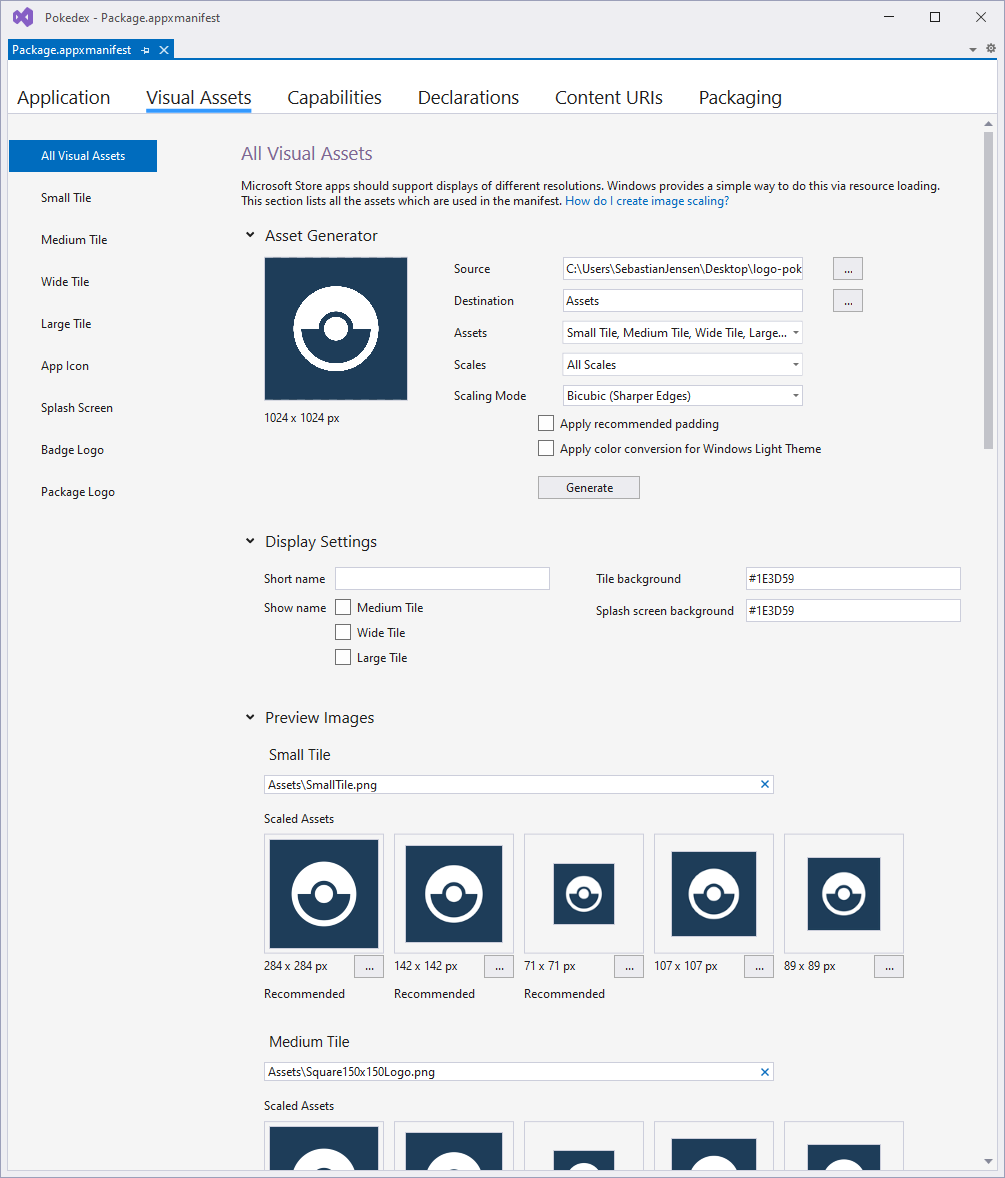1005x1178 pixels.
Task: Browse for the Destination folder
Action: (847, 301)
